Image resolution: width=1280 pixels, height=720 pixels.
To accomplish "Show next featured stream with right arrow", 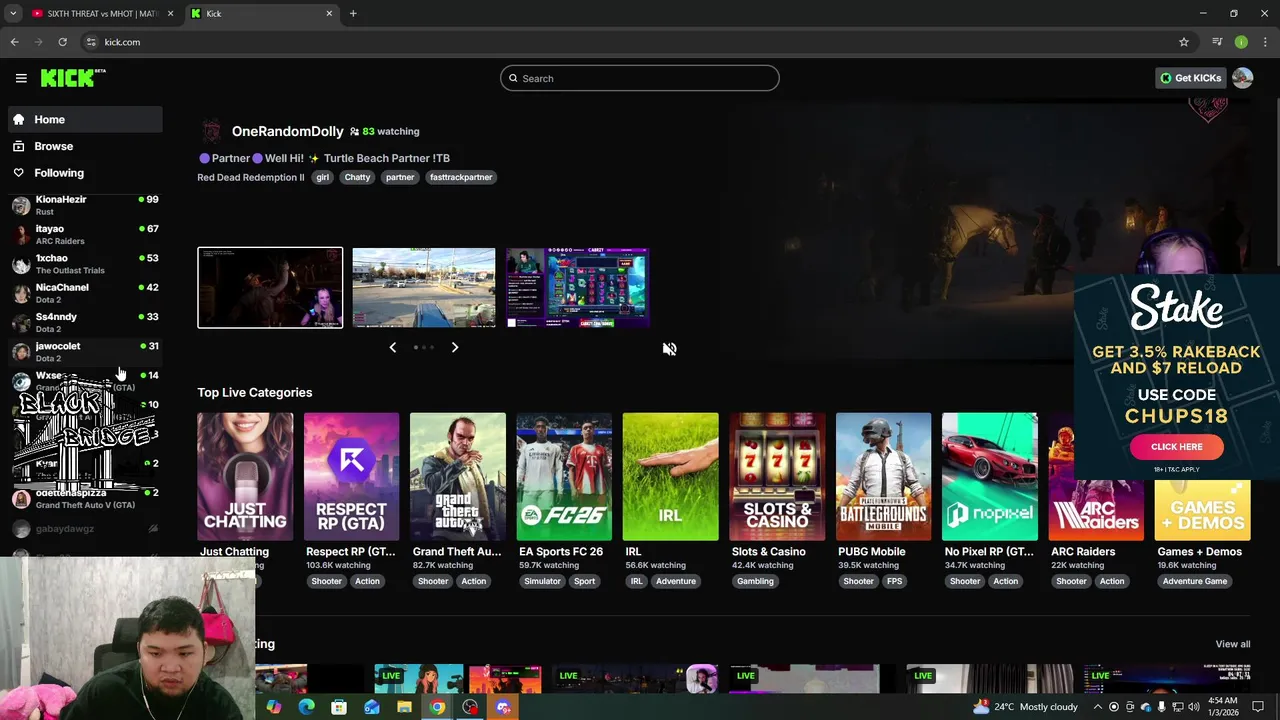I will [455, 347].
